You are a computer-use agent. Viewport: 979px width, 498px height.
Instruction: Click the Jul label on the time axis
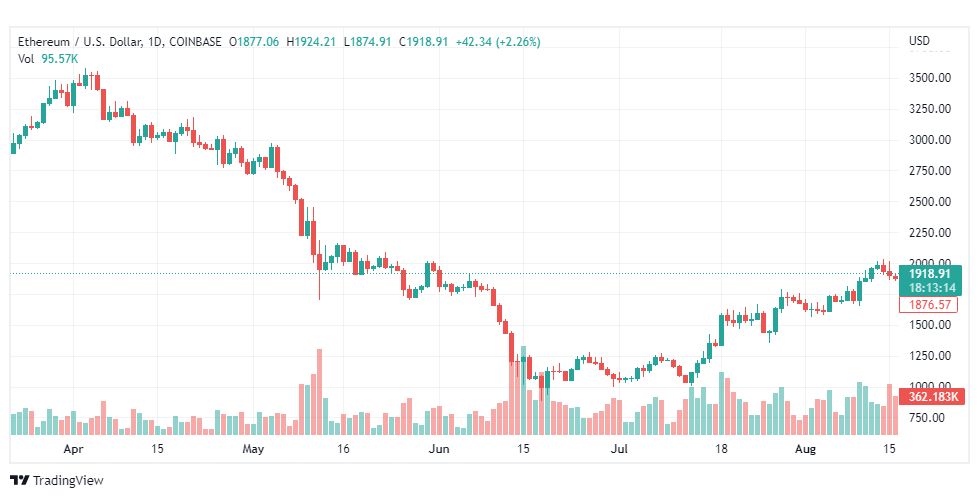tap(622, 450)
